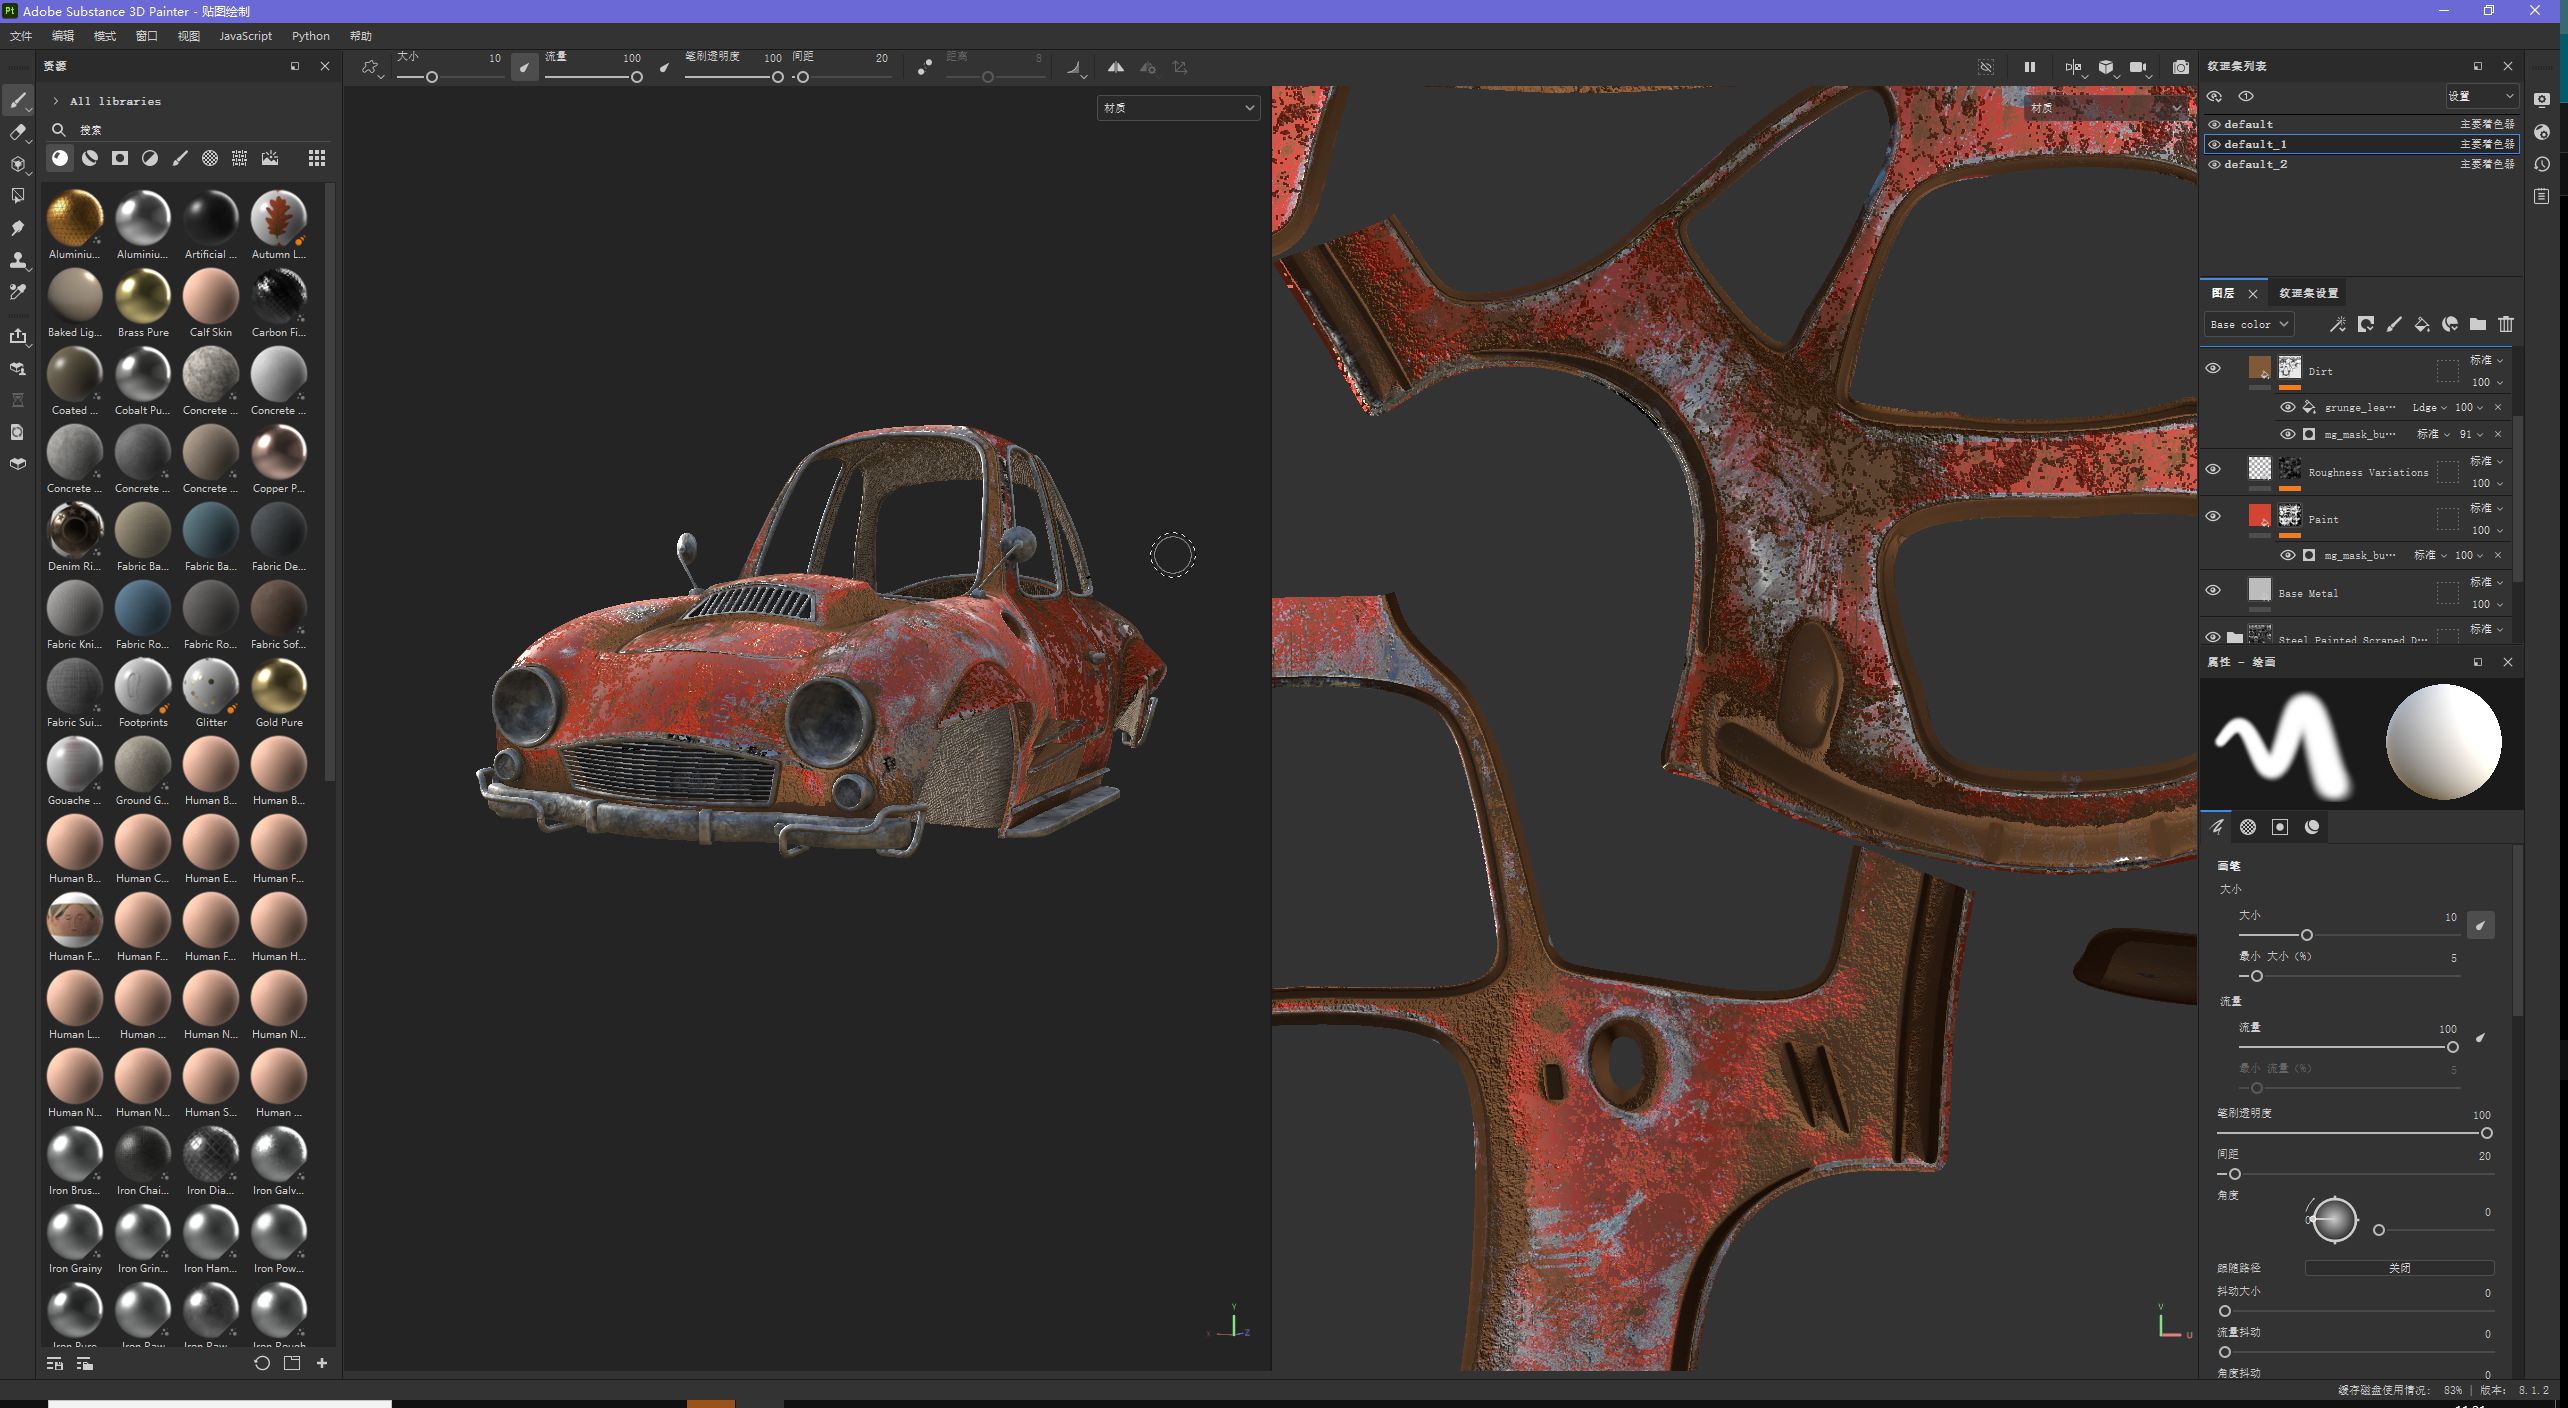Hide the default texture set
Viewport: 2568px width, 1408px height.
pos(2215,124)
